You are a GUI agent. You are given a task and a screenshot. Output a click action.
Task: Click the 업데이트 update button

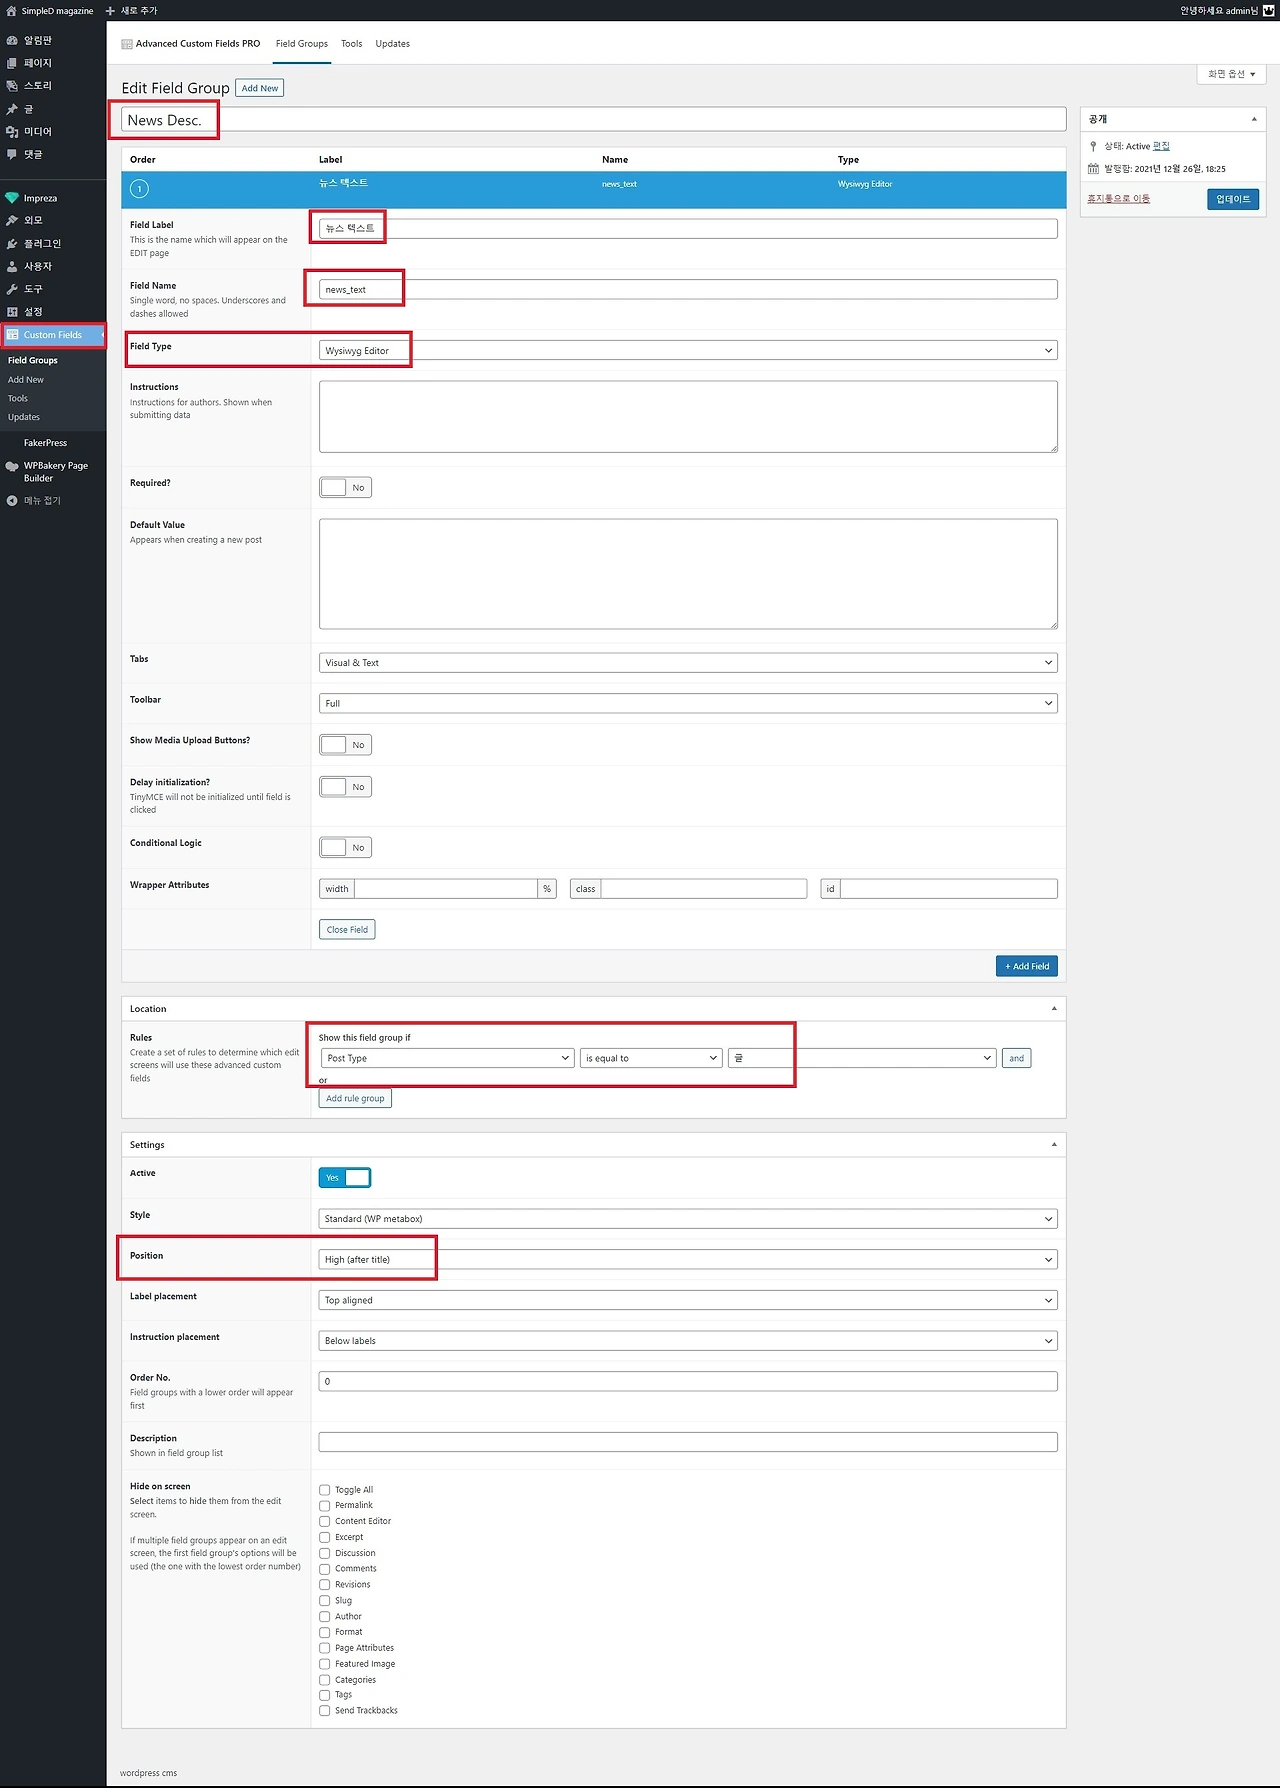[x=1233, y=199]
